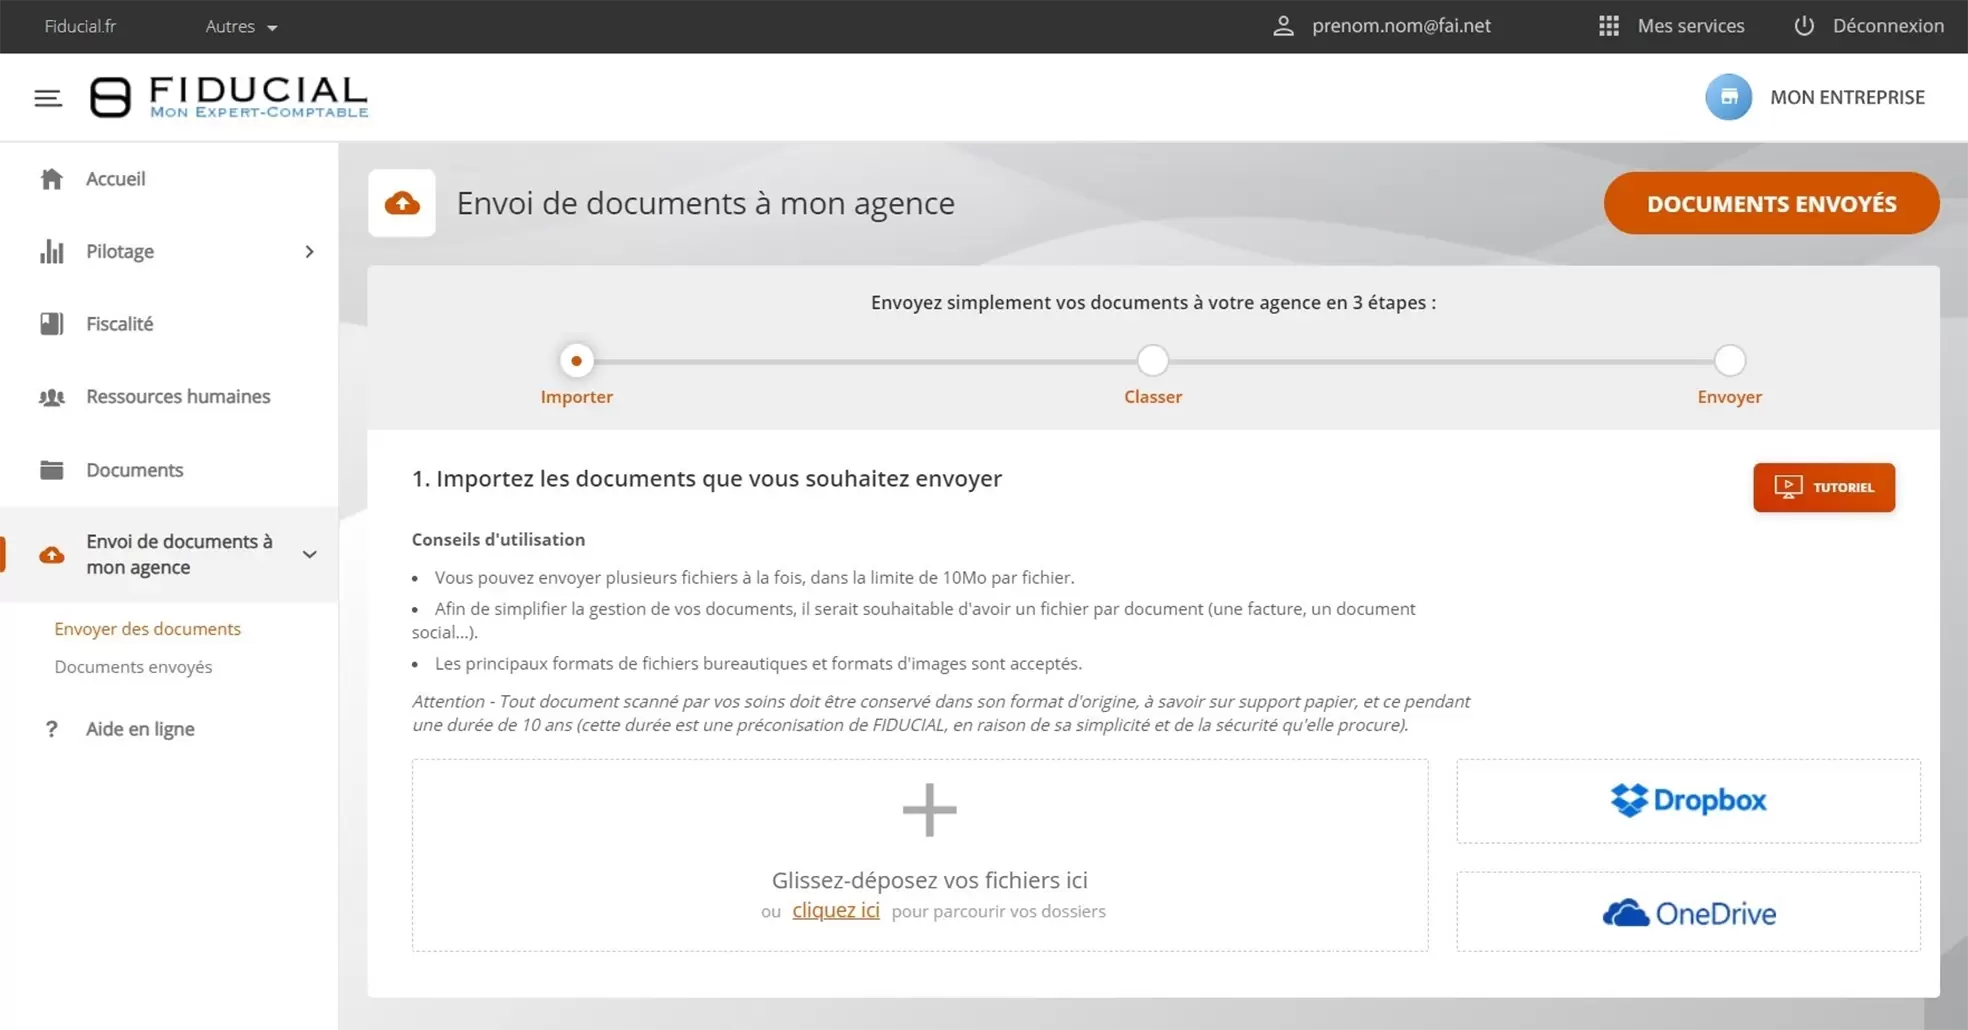
Task: Open the Autres dropdown
Action: pyautogui.click(x=241, y=27)
